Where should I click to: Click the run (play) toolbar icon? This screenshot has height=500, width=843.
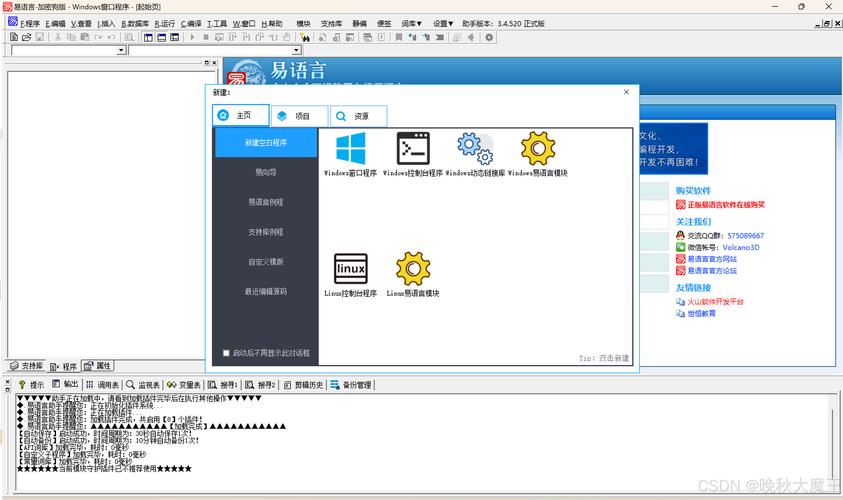[x=192, y=37]
